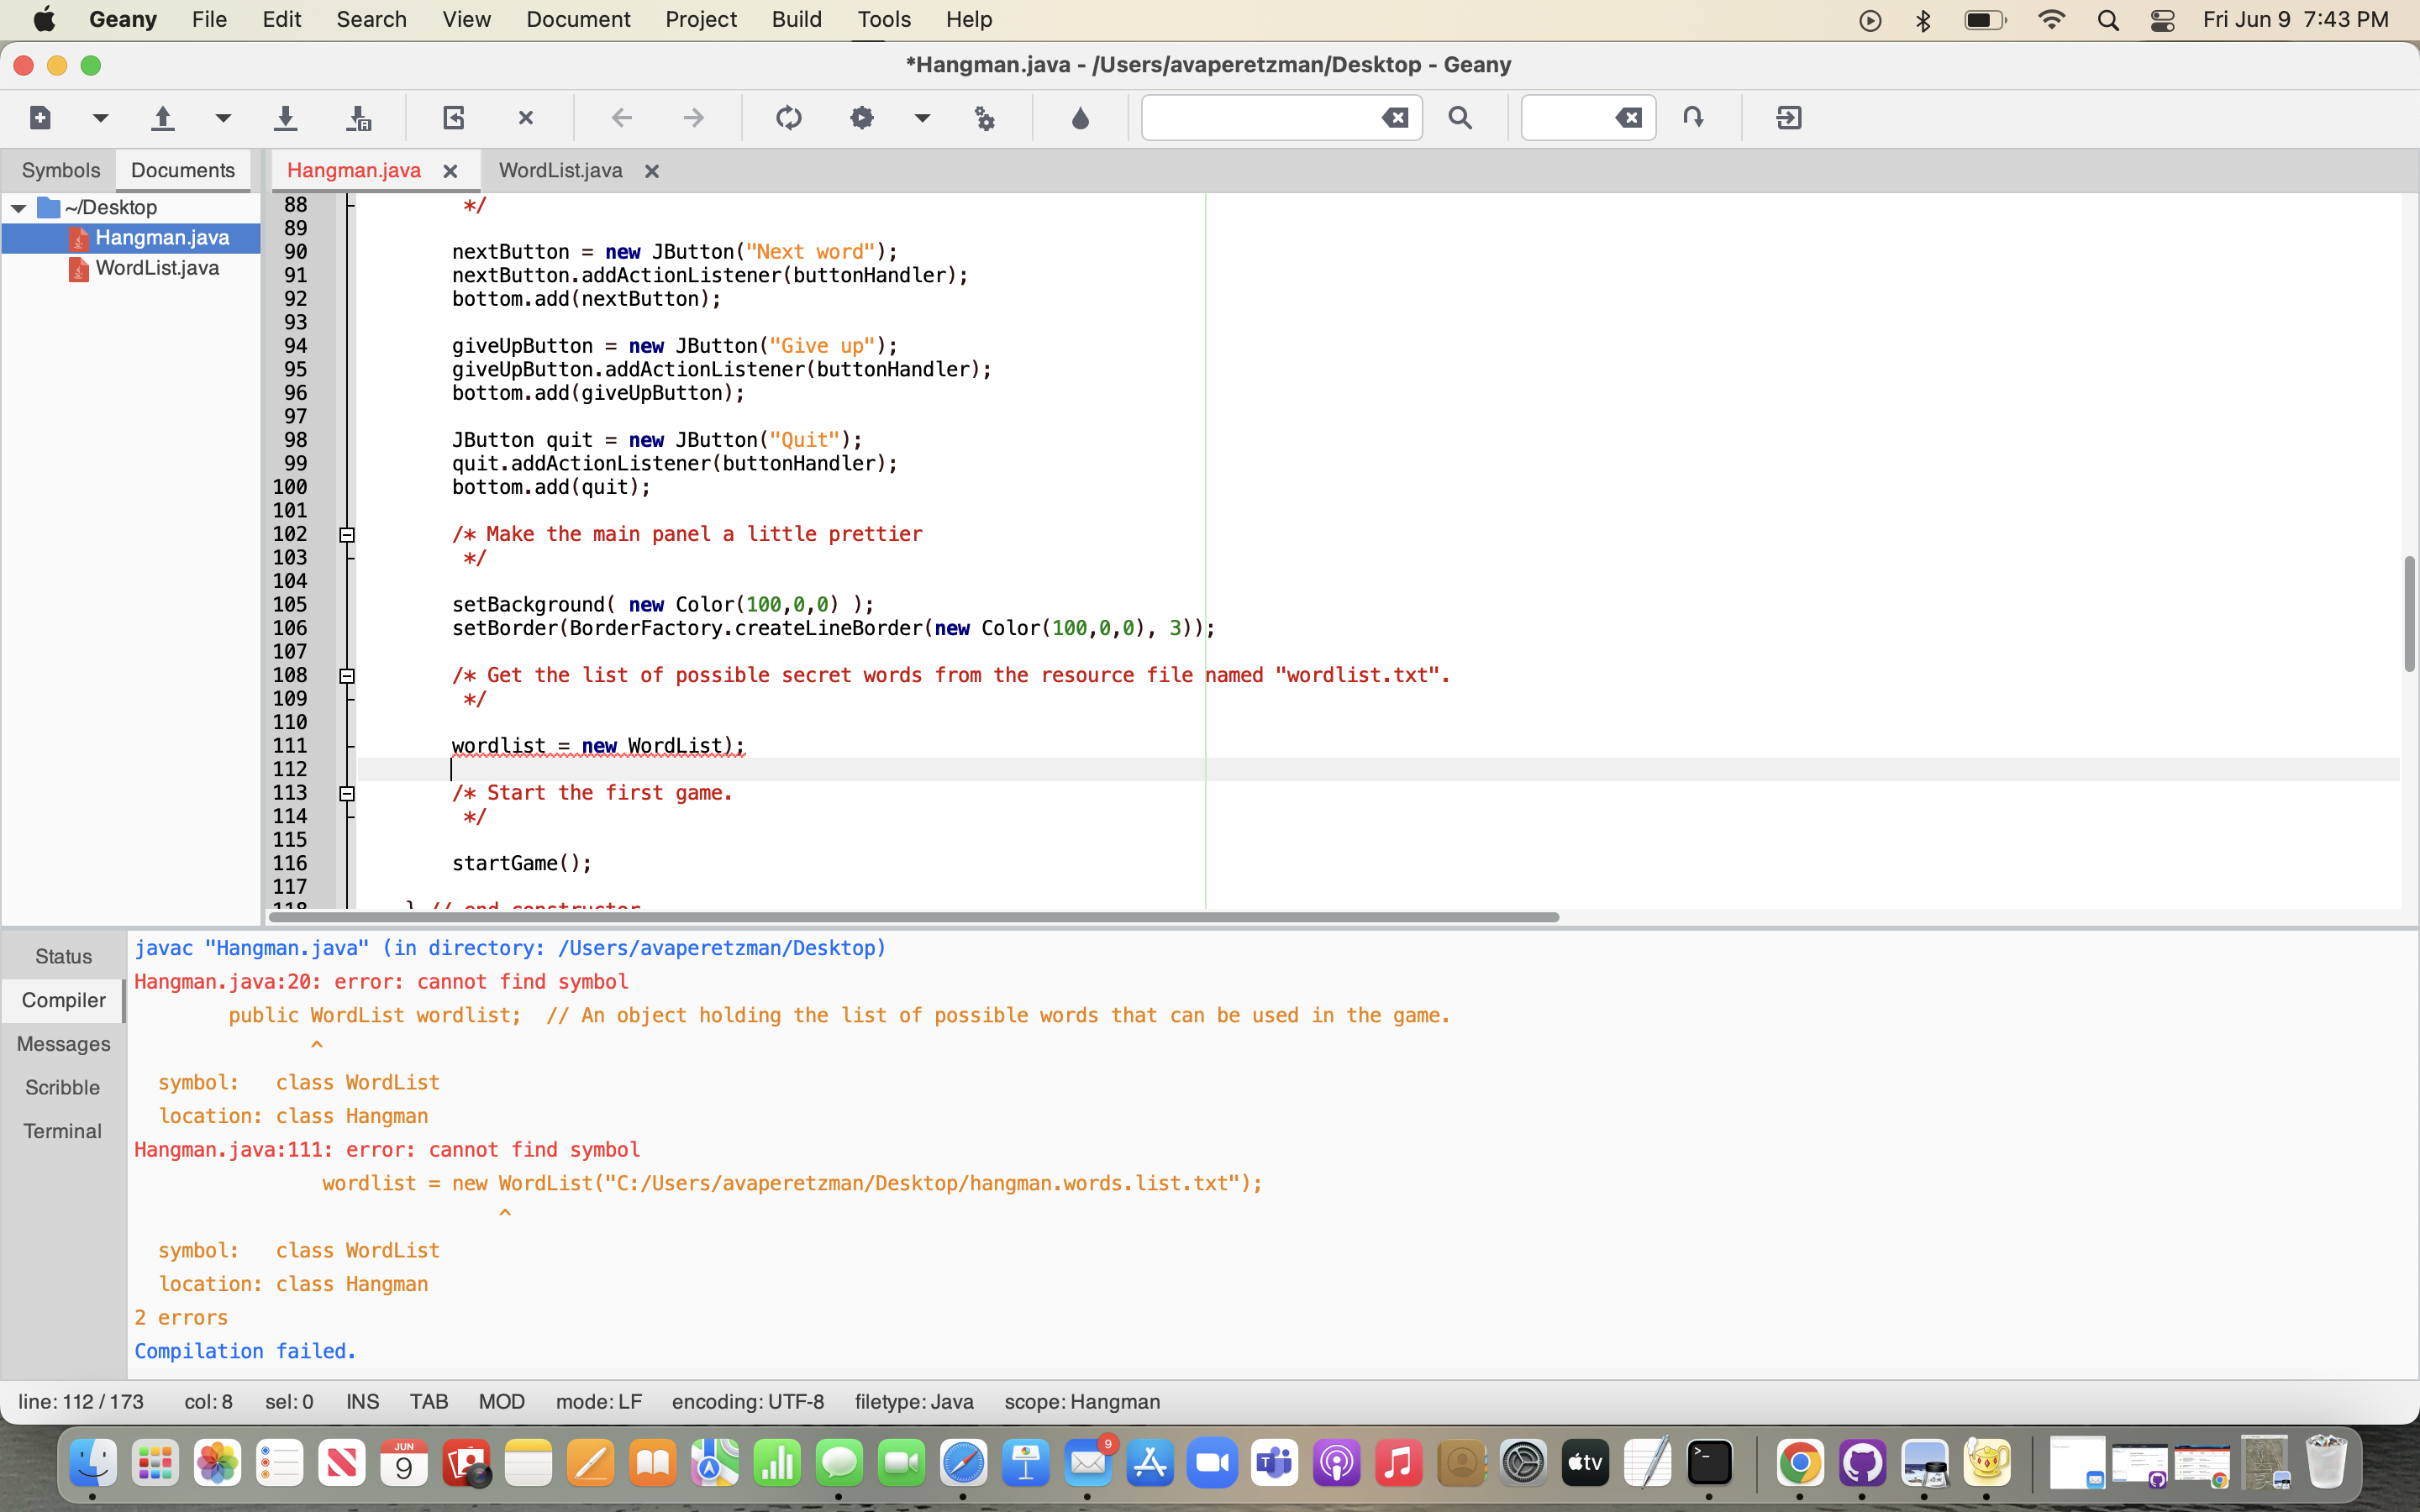Click the run/execute gears icon

click(984, 118)
